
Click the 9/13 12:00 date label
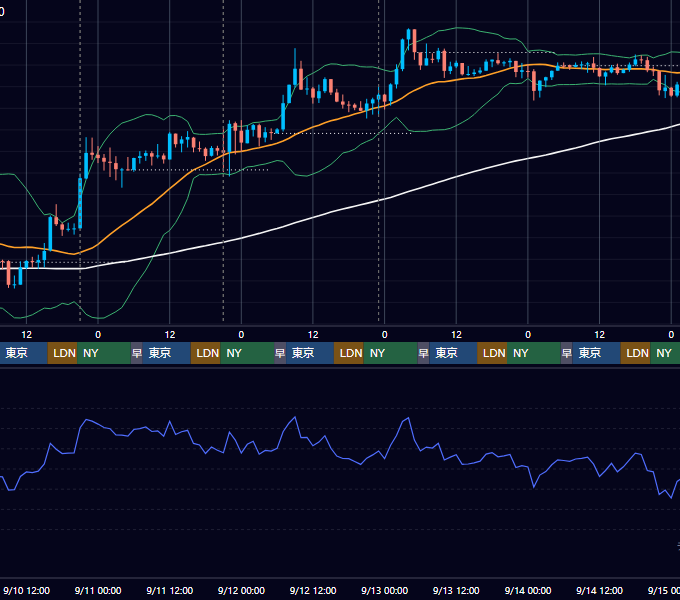456,590
